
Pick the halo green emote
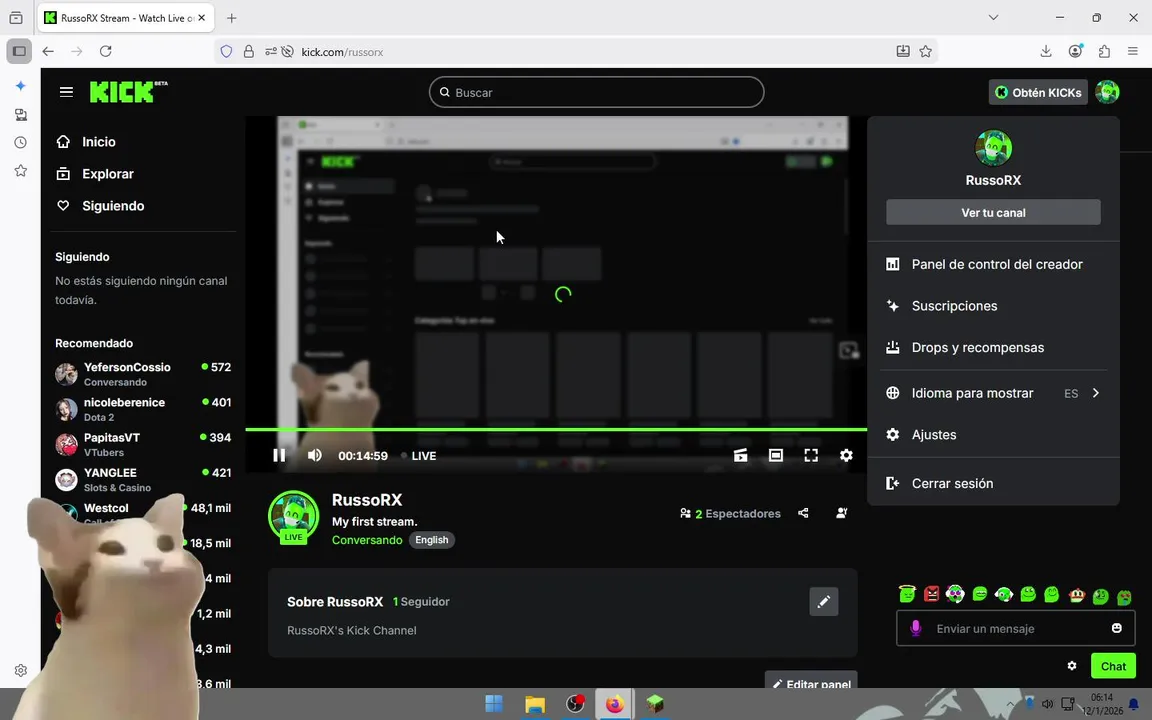(907, 594)
